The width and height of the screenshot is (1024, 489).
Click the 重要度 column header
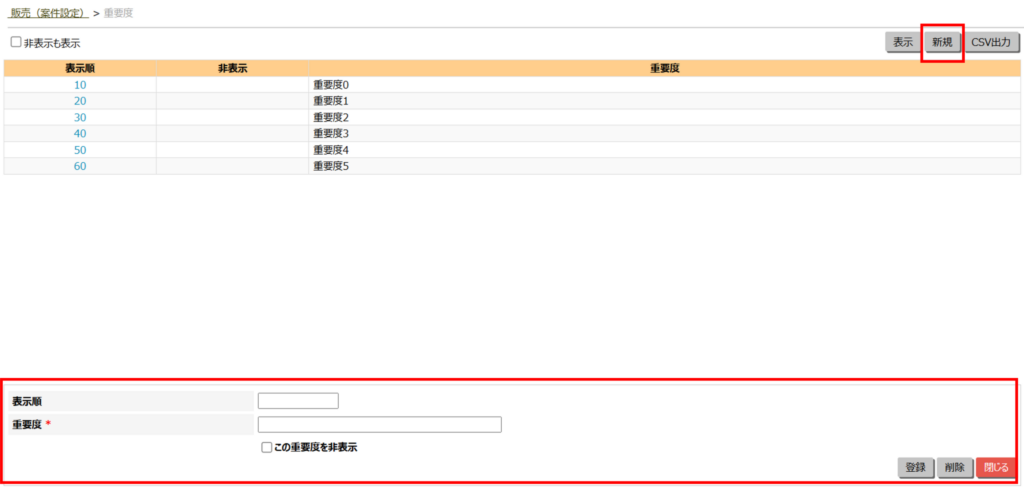click(x=664, y=68)
